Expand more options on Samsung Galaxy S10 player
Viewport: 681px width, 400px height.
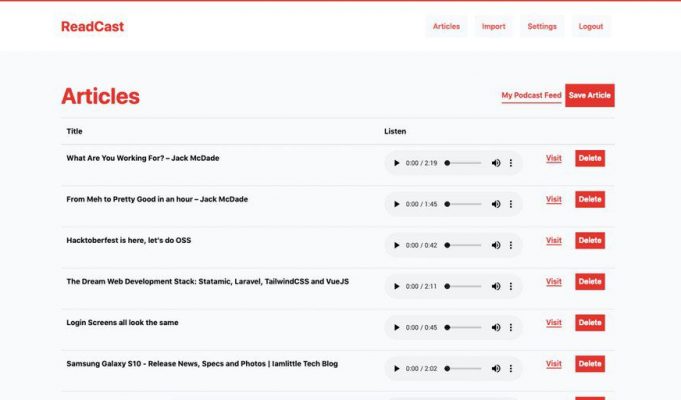pos(511,368)
